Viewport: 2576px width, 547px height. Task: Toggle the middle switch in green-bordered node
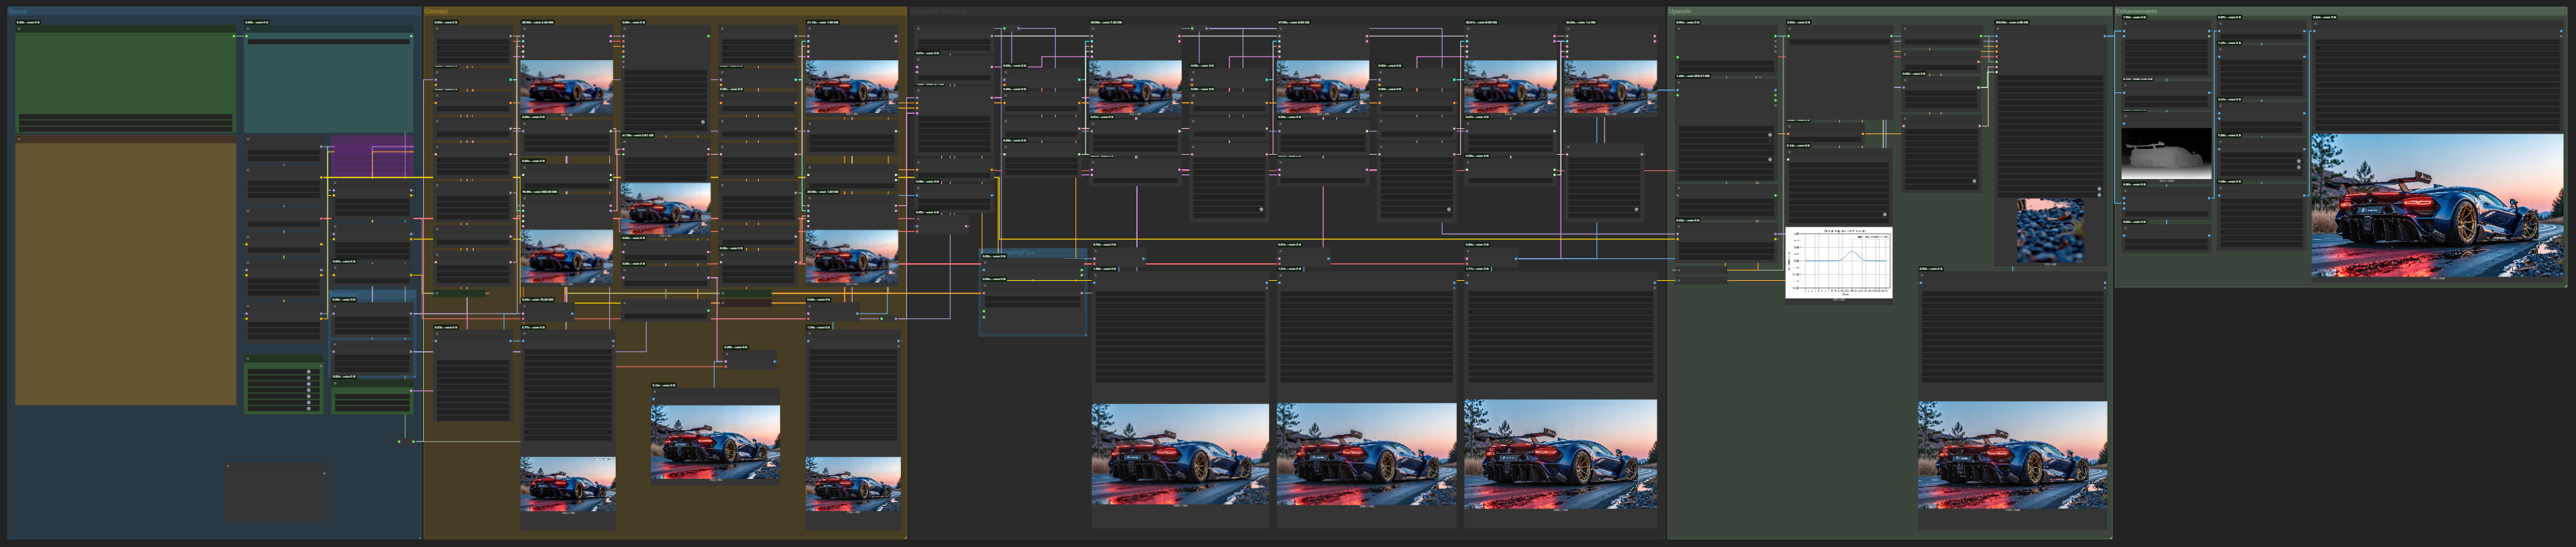[308, 390]
